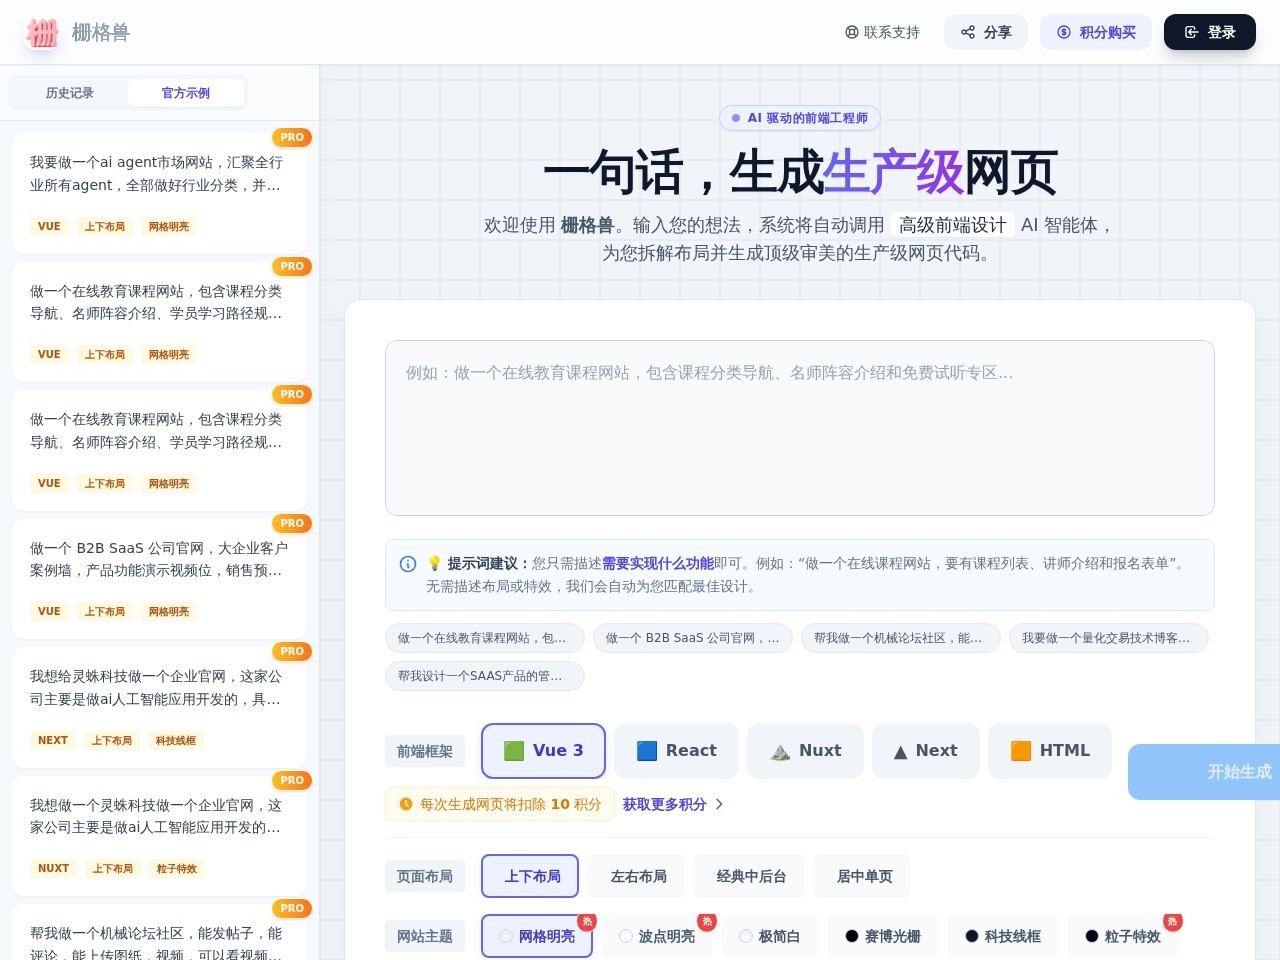Screen dimensions: 1280x960
Task: Click the 获取更多积分 link
Action: [x=665, y=804]
